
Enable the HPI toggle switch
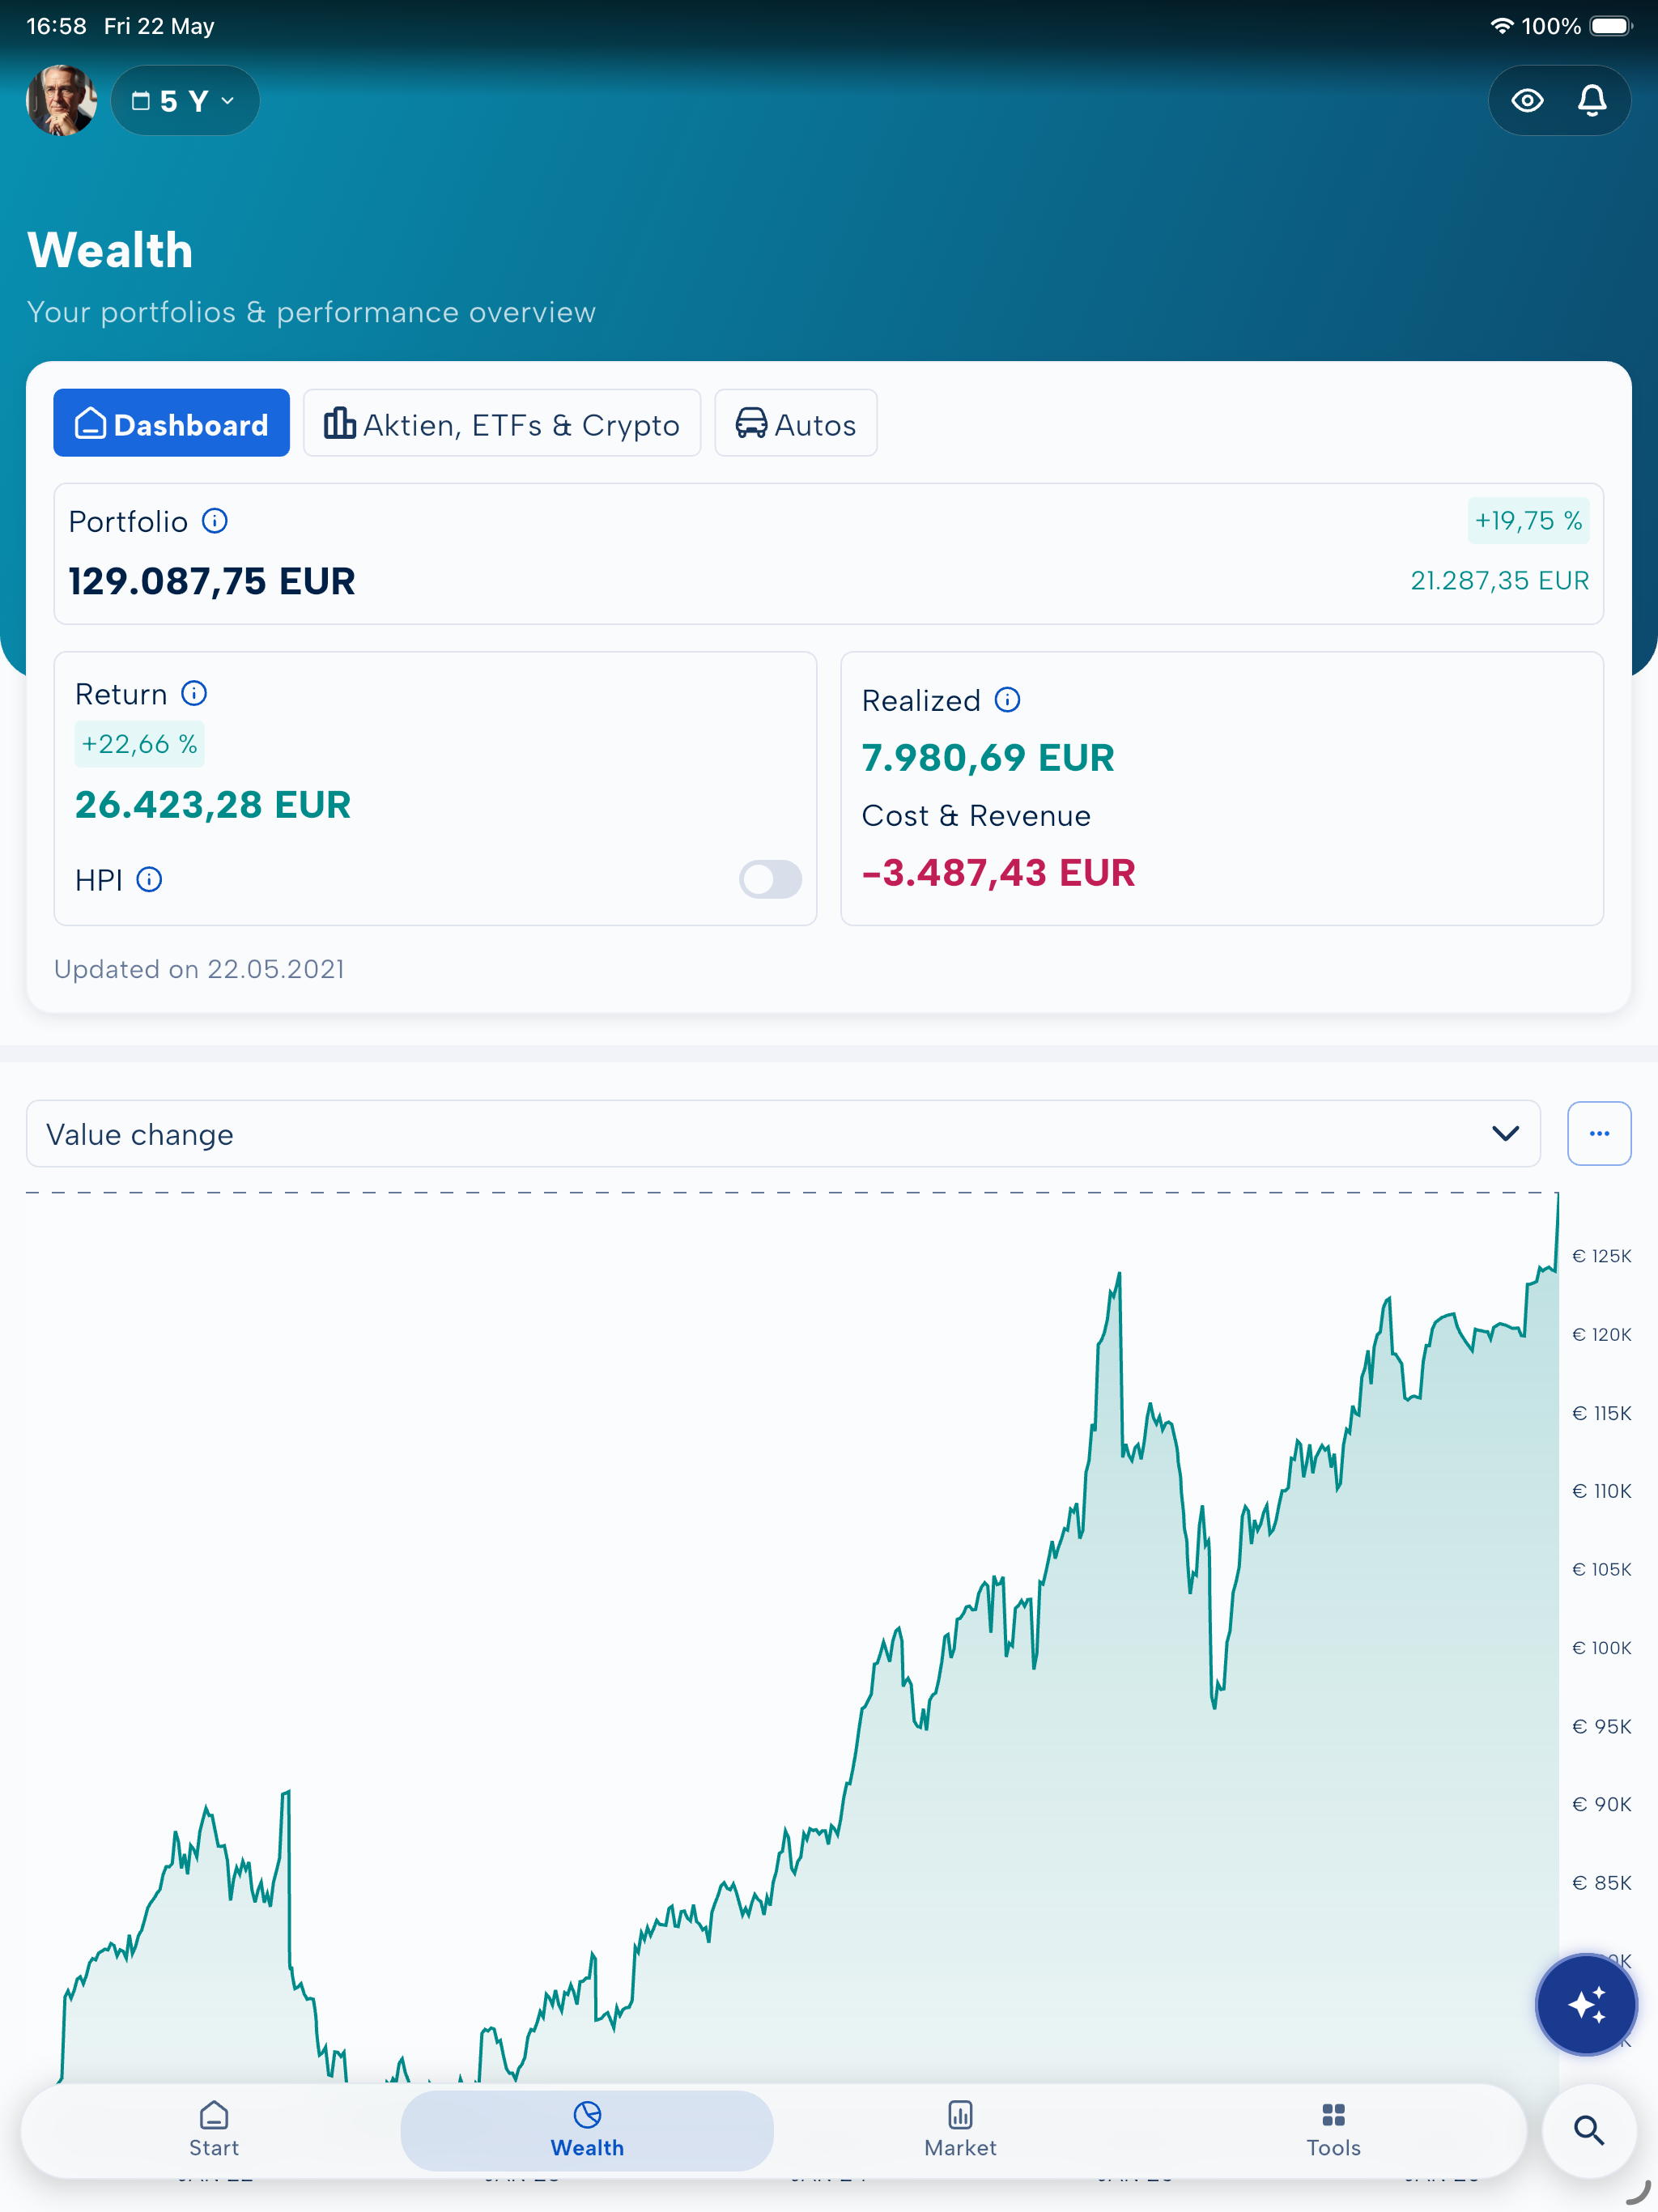770,879
